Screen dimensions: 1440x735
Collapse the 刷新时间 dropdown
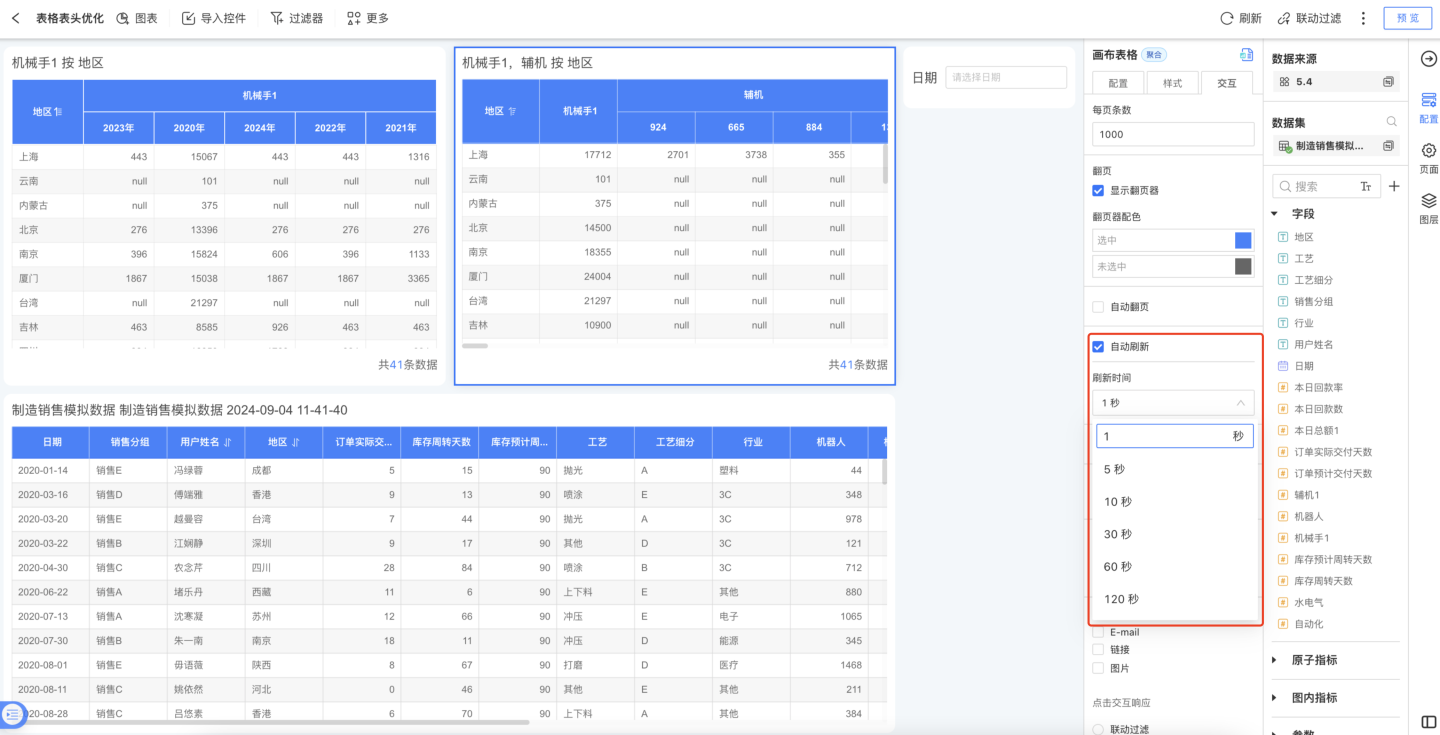click(1240, 403)
